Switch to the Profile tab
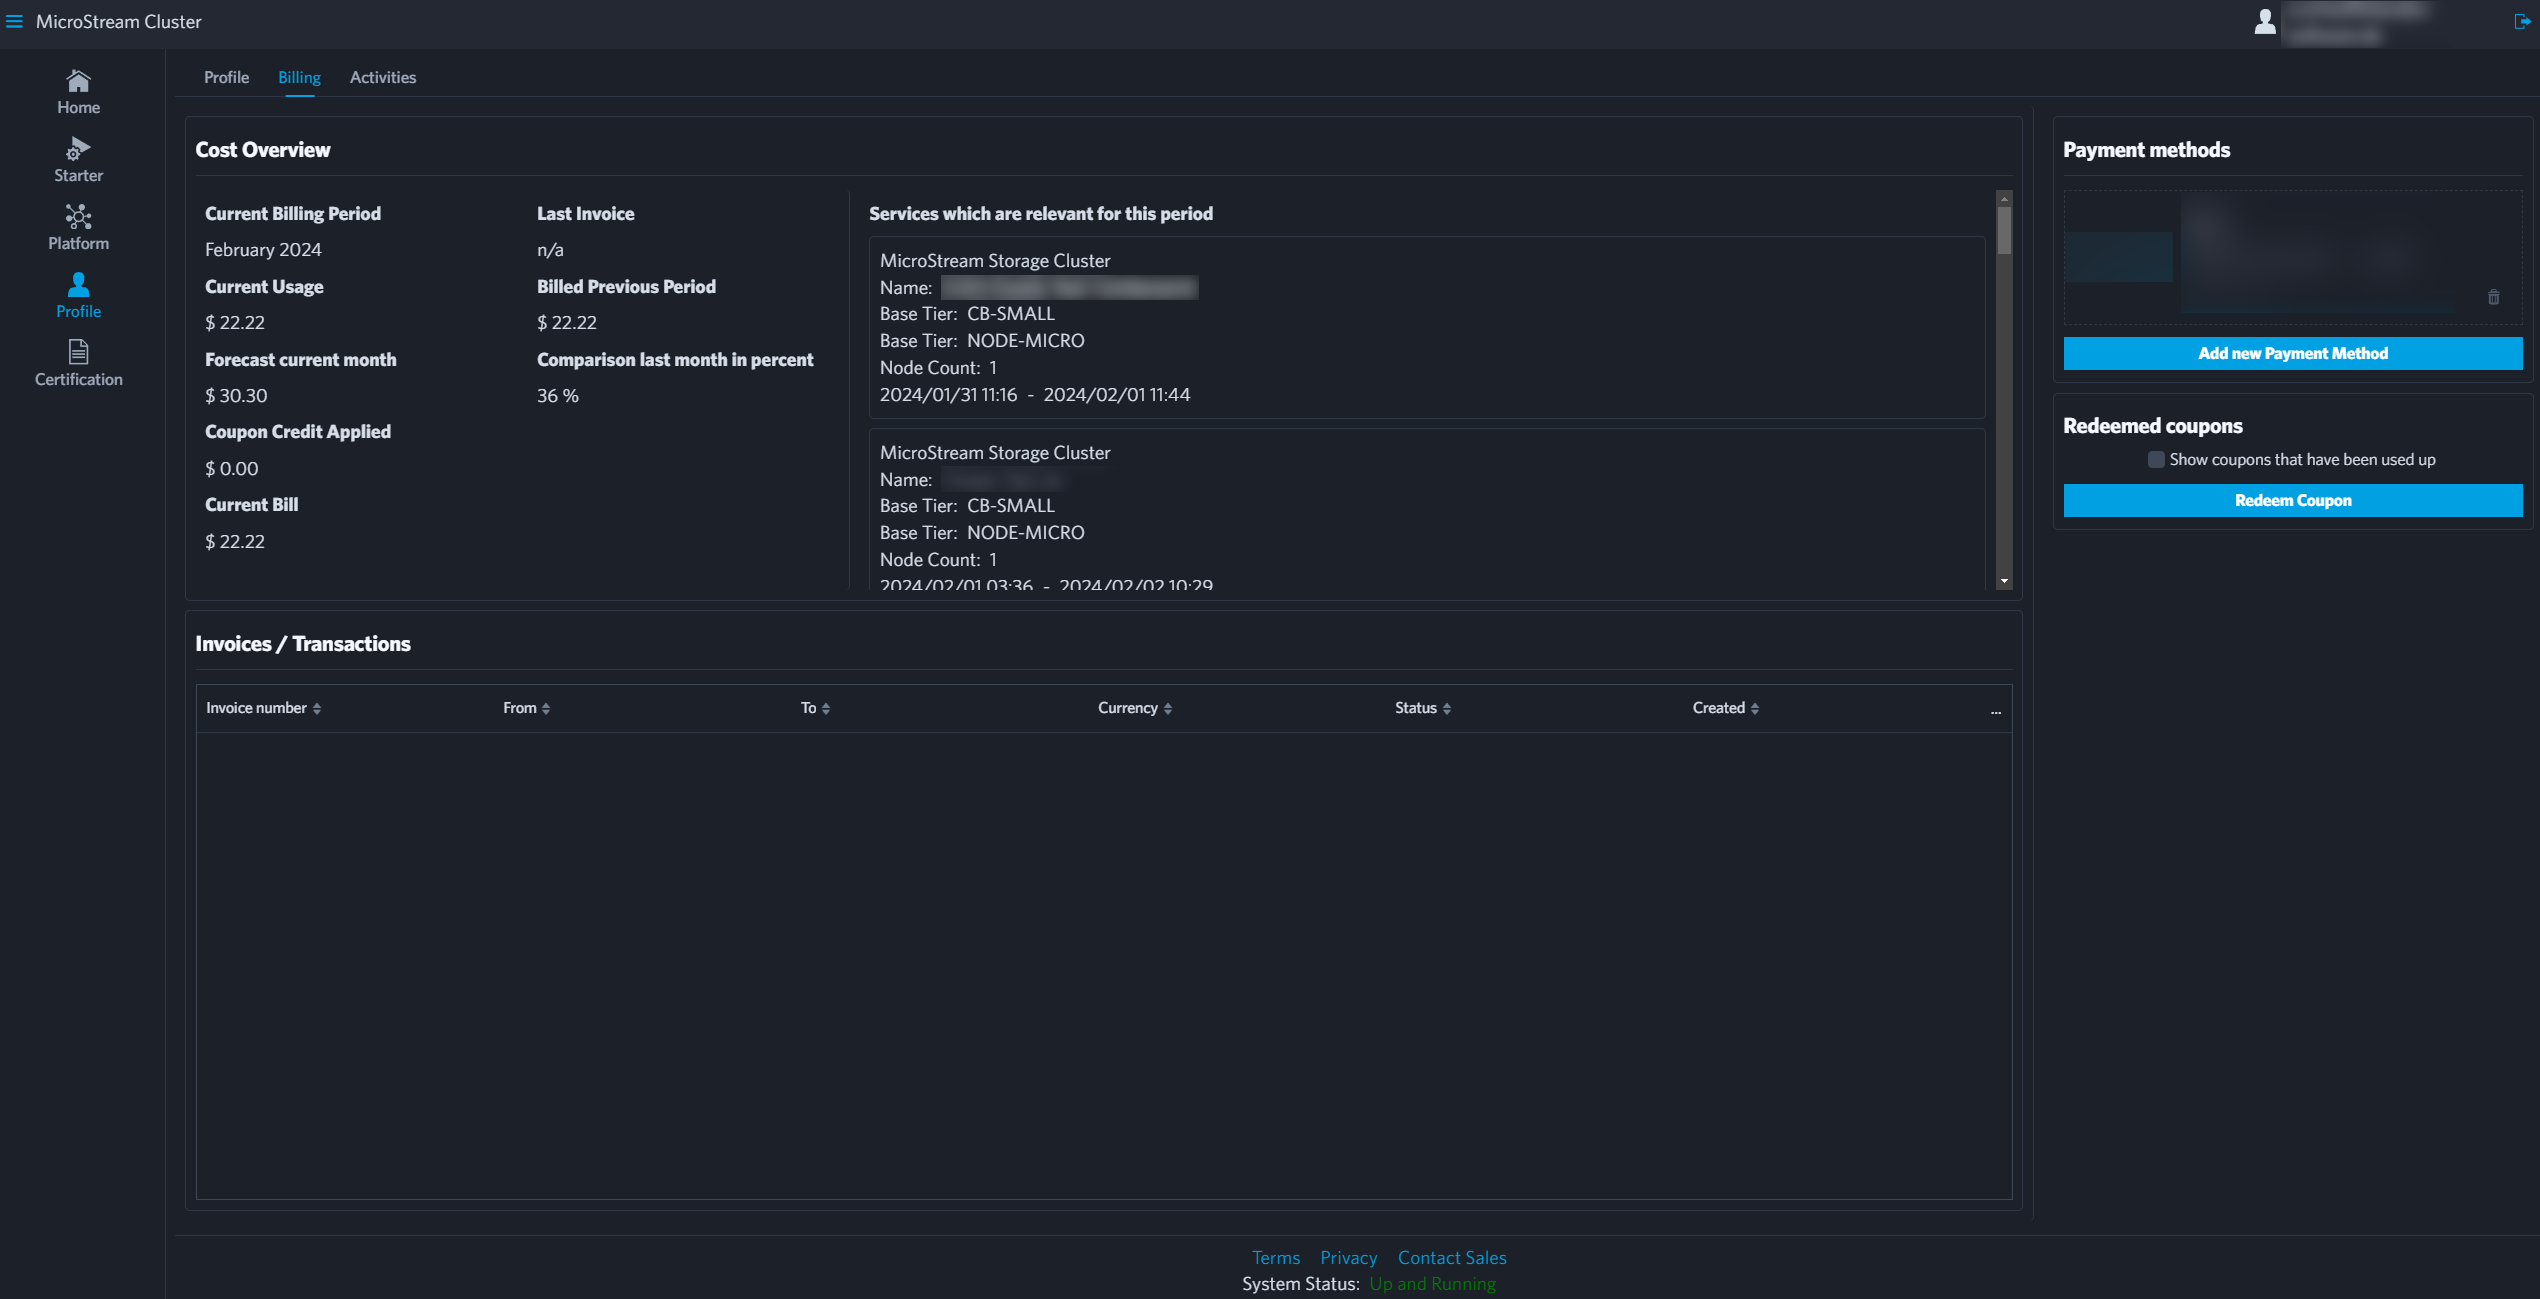Screen dimensions: 2540x1299 (x=226, y=77)
